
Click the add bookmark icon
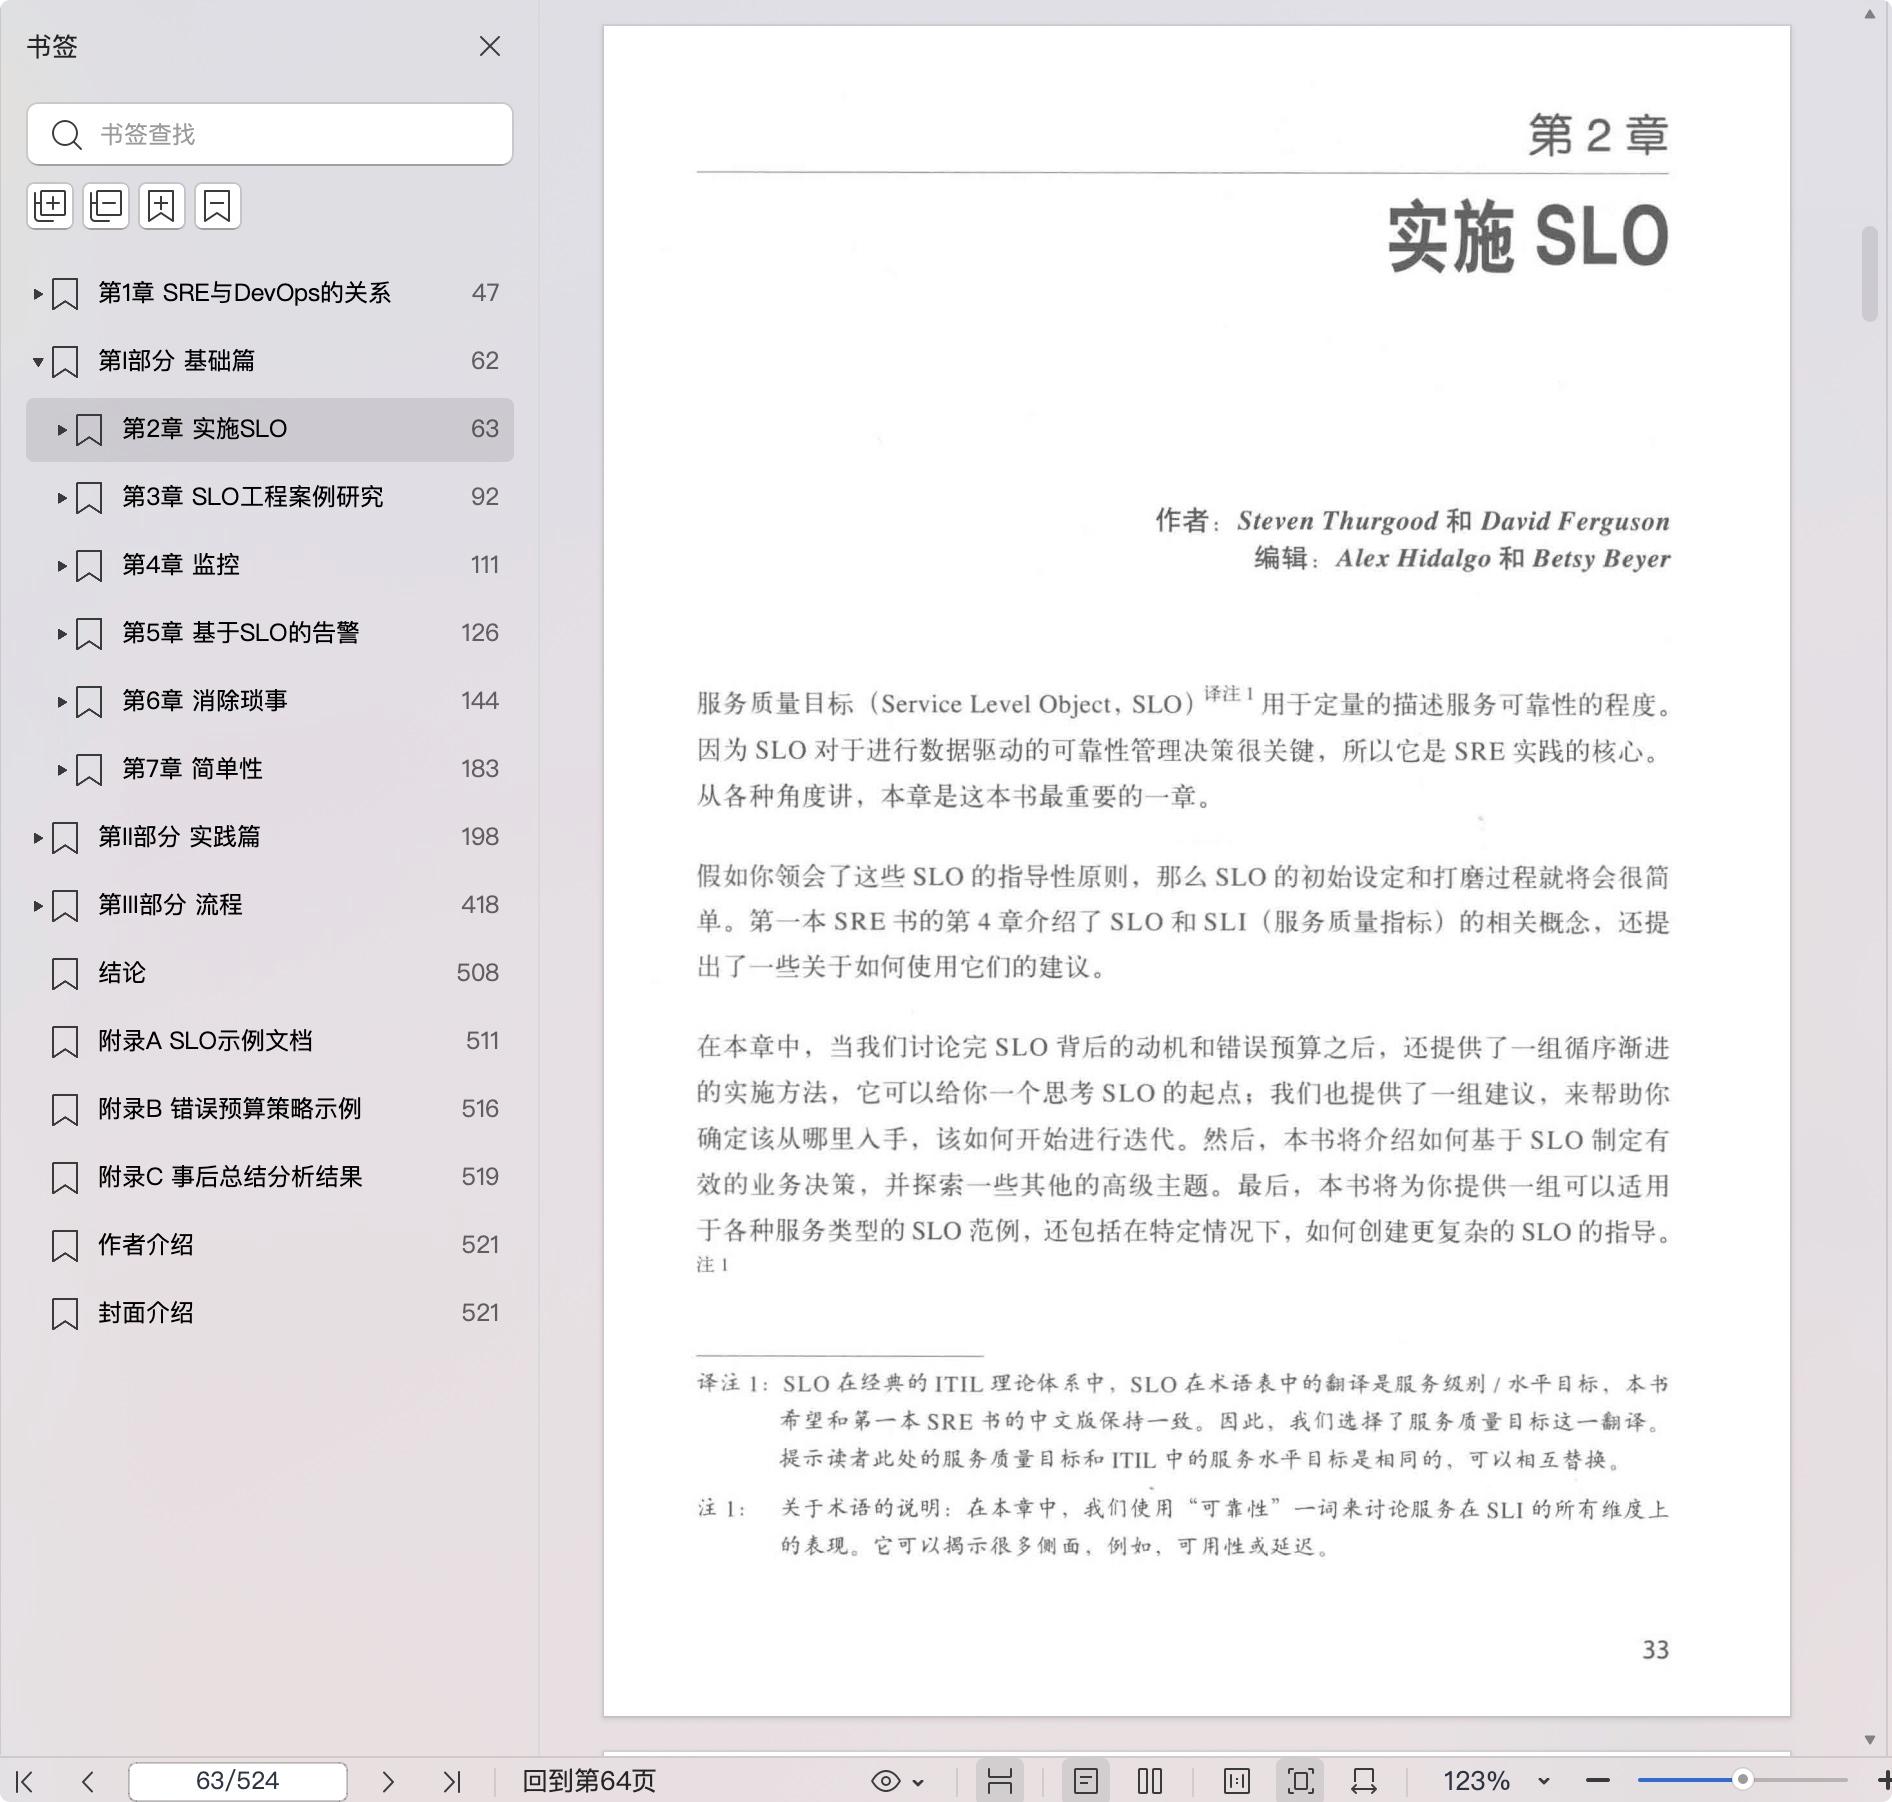coord(162,206)
